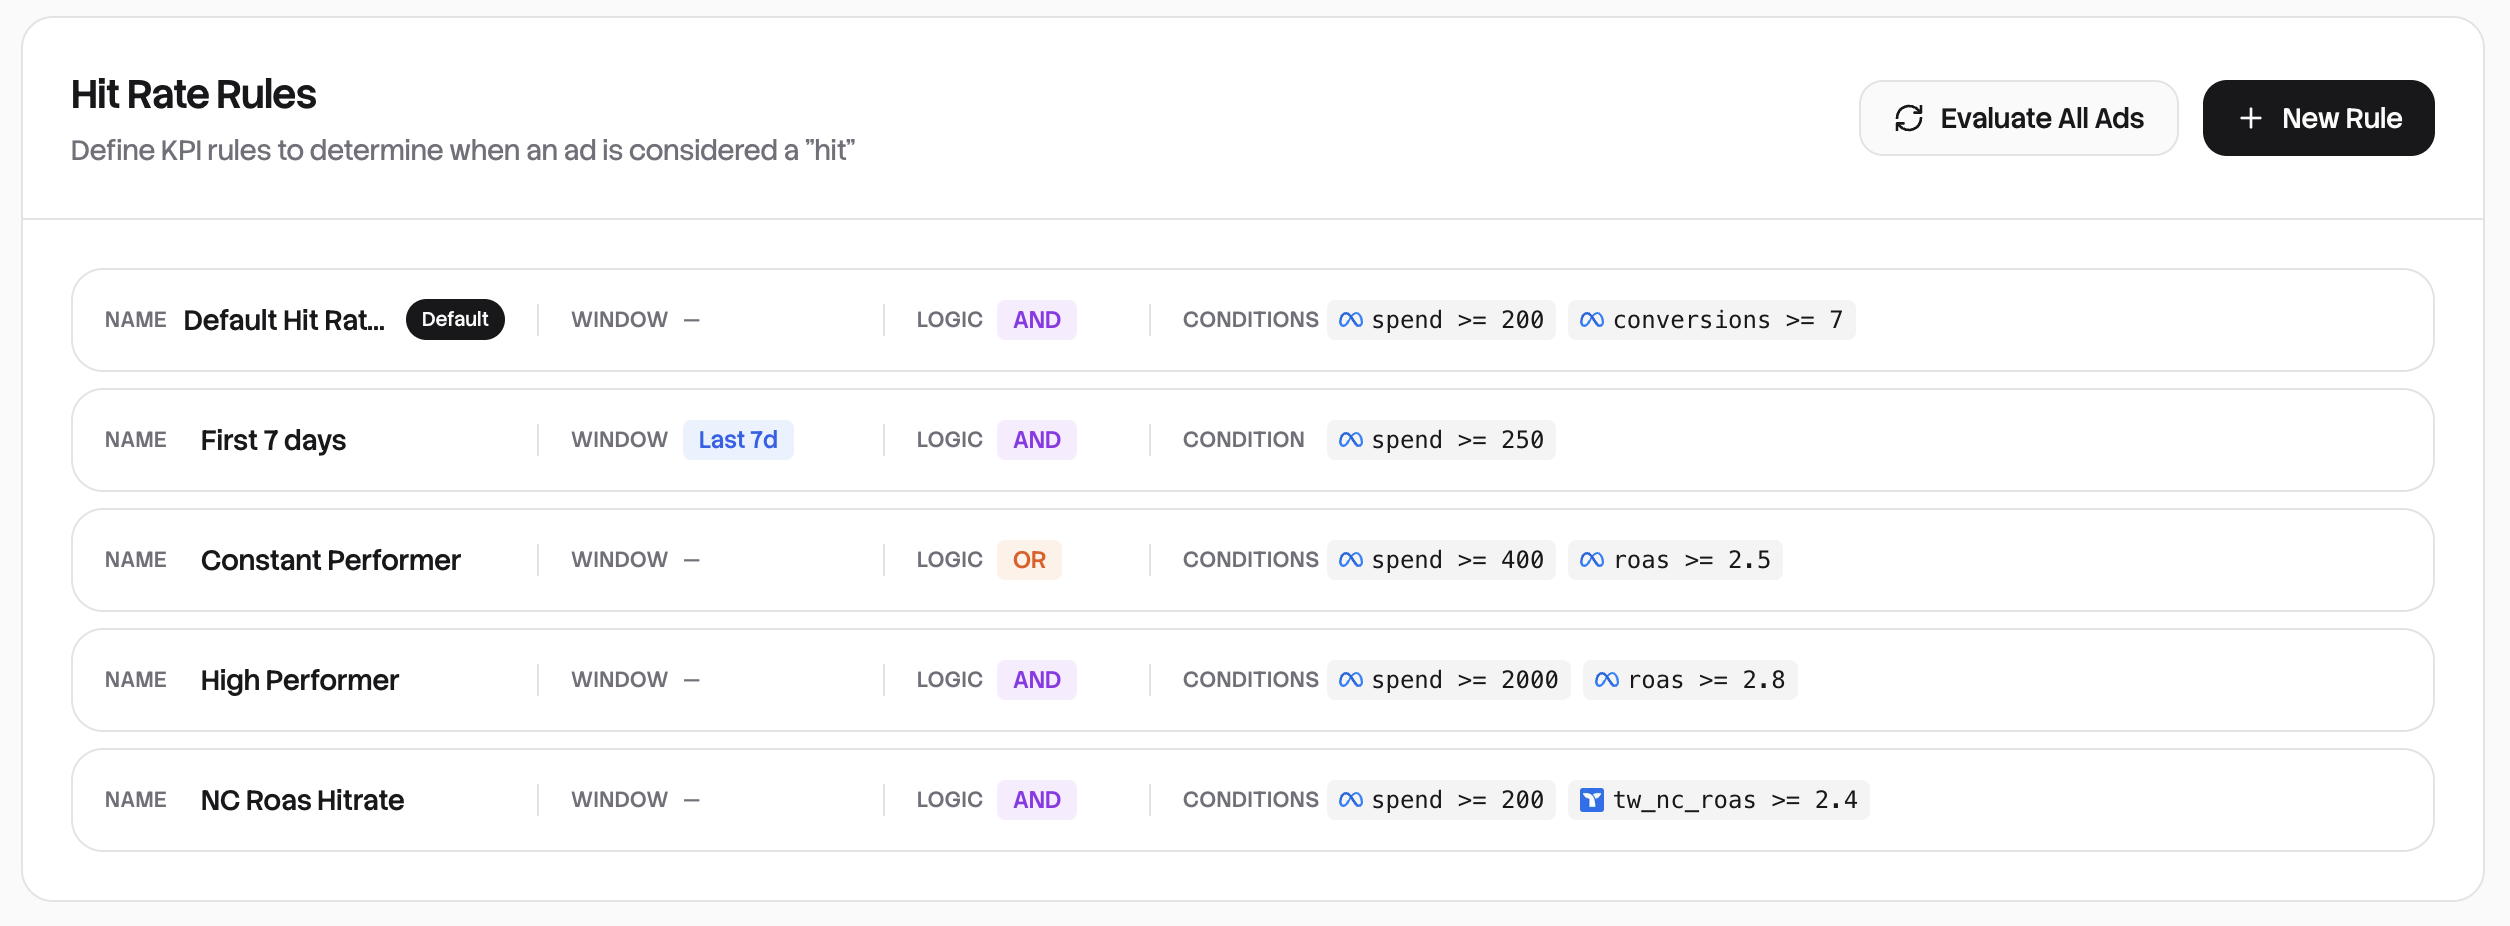Open the Constant Performer rule

coord(330,560)
